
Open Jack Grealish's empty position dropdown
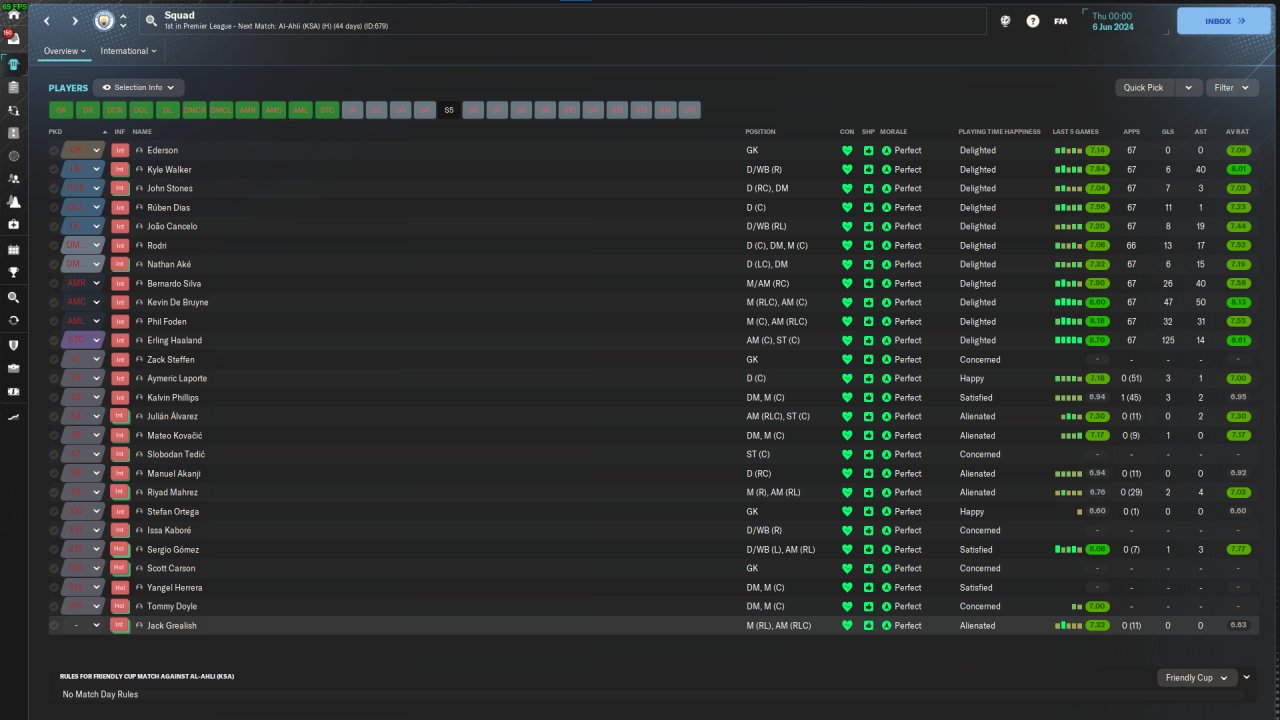83,625
